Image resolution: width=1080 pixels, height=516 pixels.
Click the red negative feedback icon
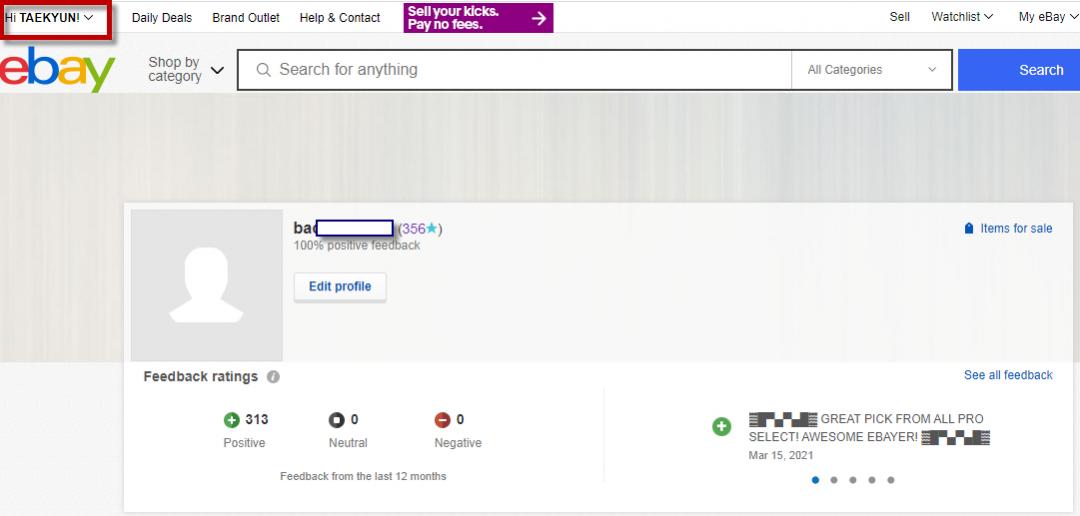[x=442, y=420]
